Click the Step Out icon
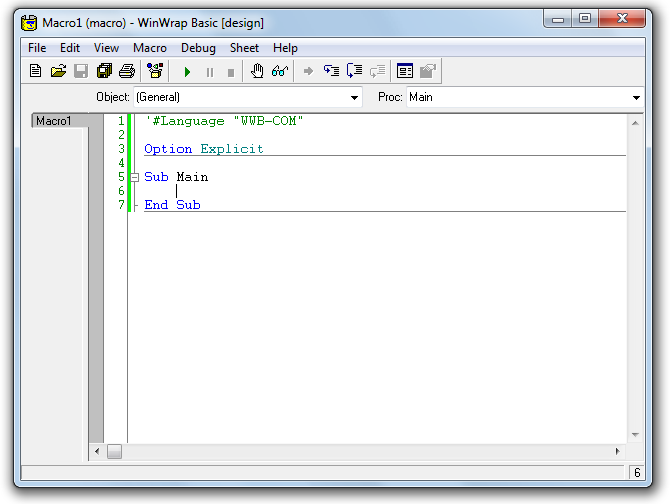The width and height of the screenshot is (670, 504). 377,71
